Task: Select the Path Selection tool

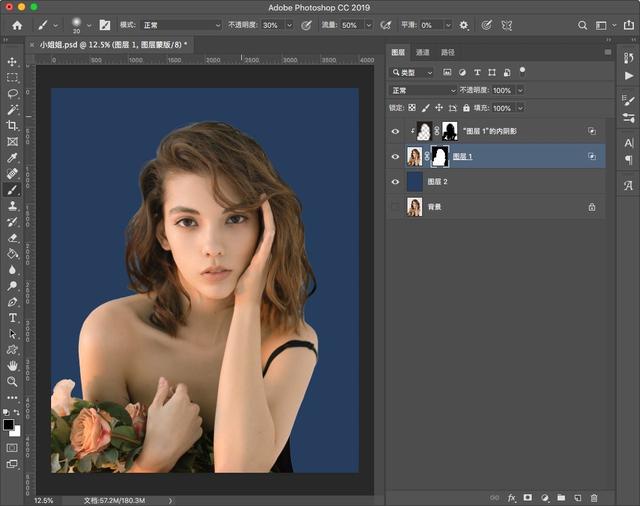Action: [12, 334]
